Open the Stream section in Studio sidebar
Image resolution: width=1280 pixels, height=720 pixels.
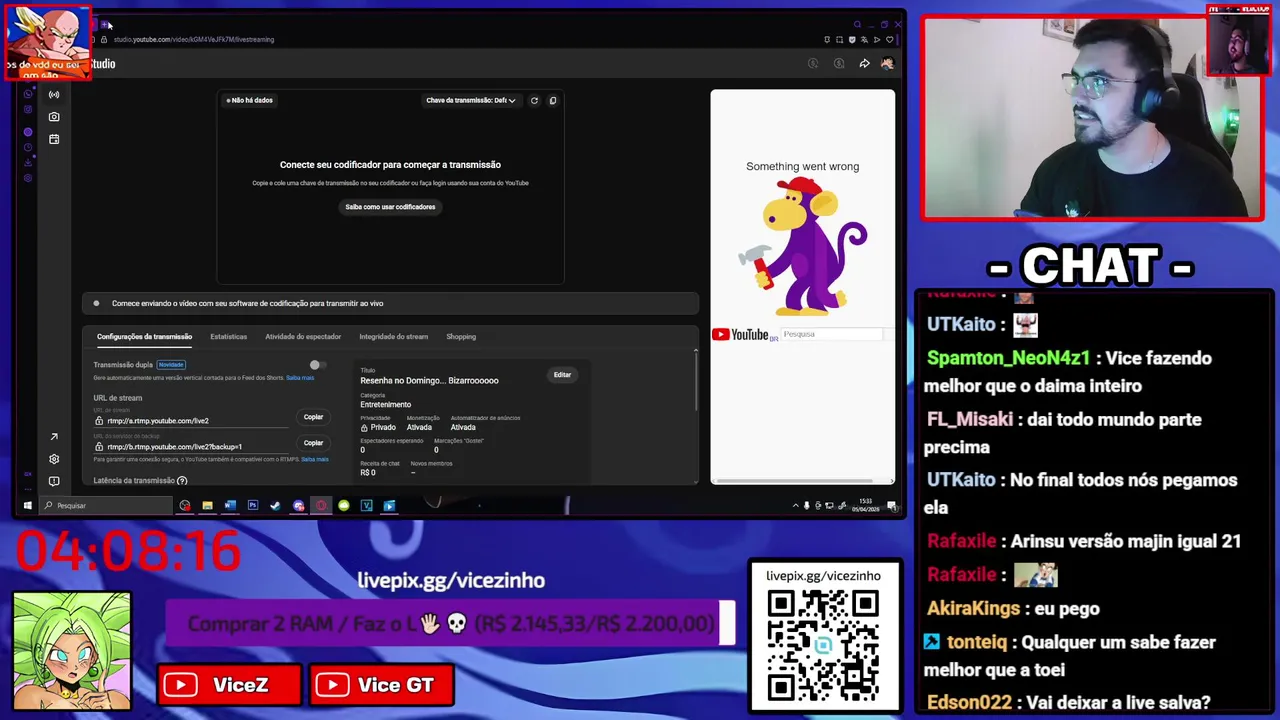point(54,94)
